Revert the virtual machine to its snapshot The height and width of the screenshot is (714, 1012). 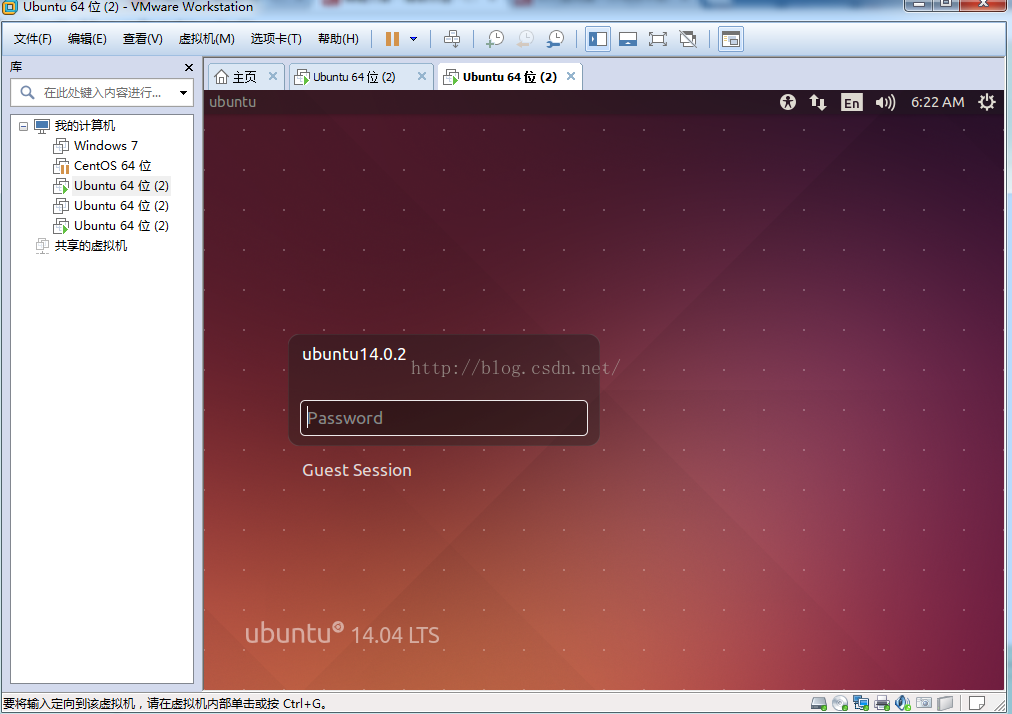coord(525,39)
